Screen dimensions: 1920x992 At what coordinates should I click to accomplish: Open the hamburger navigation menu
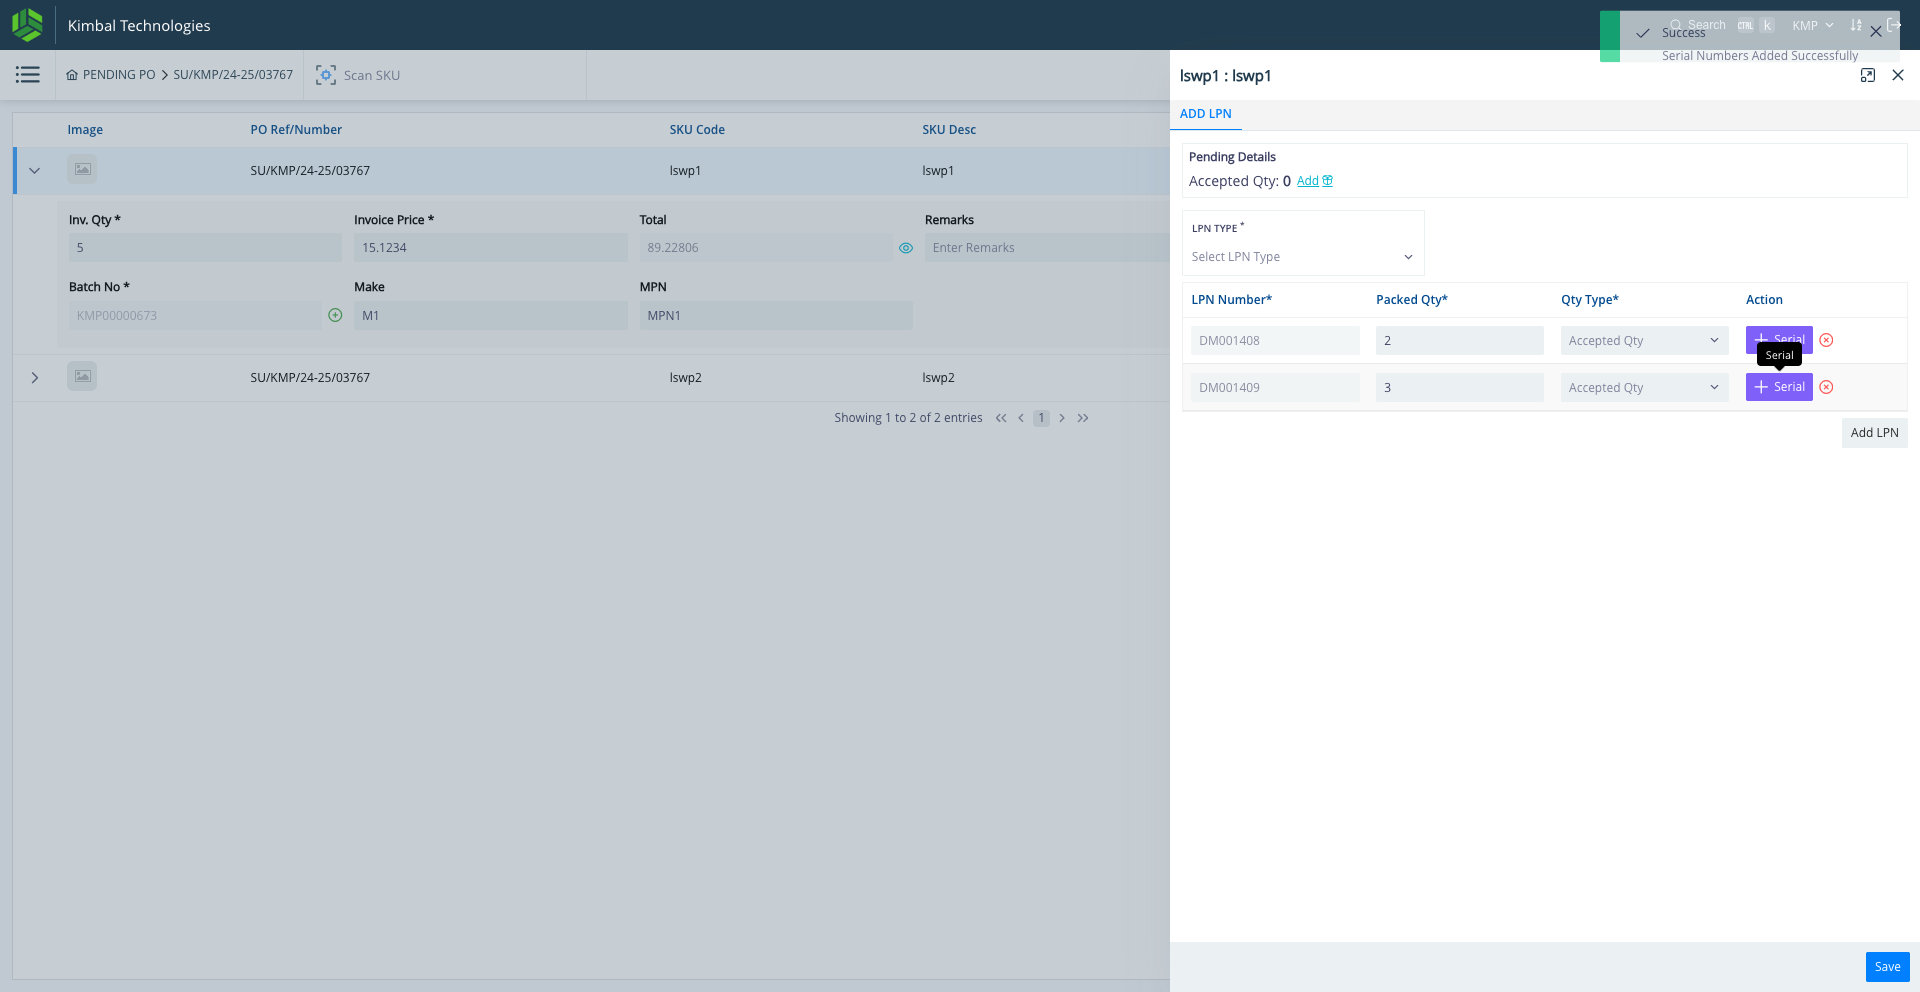[x=28, y=75]
